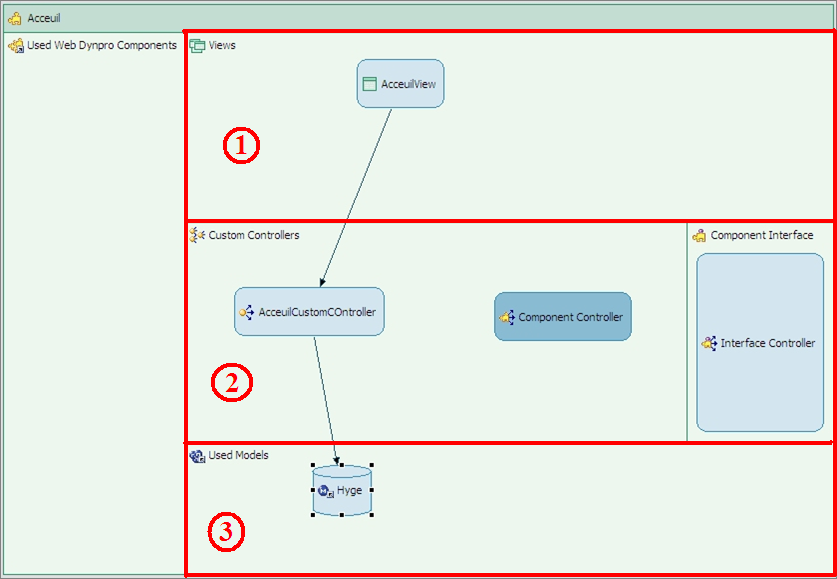The height and width of the screenshot is (579, 837).
Task: Click the Custom Controllers section icon
Action: (197, 235)
